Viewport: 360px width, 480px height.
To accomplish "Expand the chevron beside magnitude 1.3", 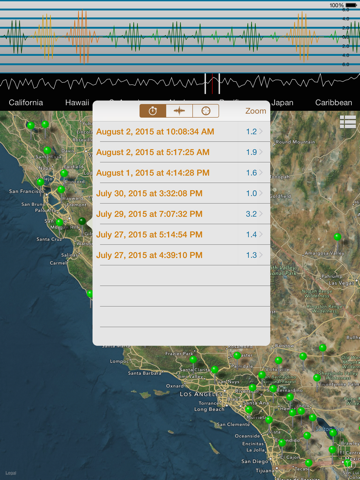I will [261, 255].
